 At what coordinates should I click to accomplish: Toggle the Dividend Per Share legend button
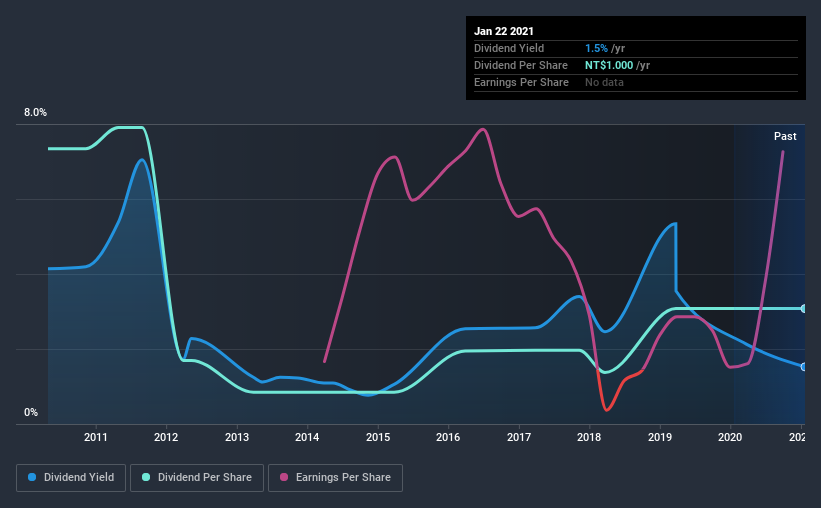click(x=197, y=478)
